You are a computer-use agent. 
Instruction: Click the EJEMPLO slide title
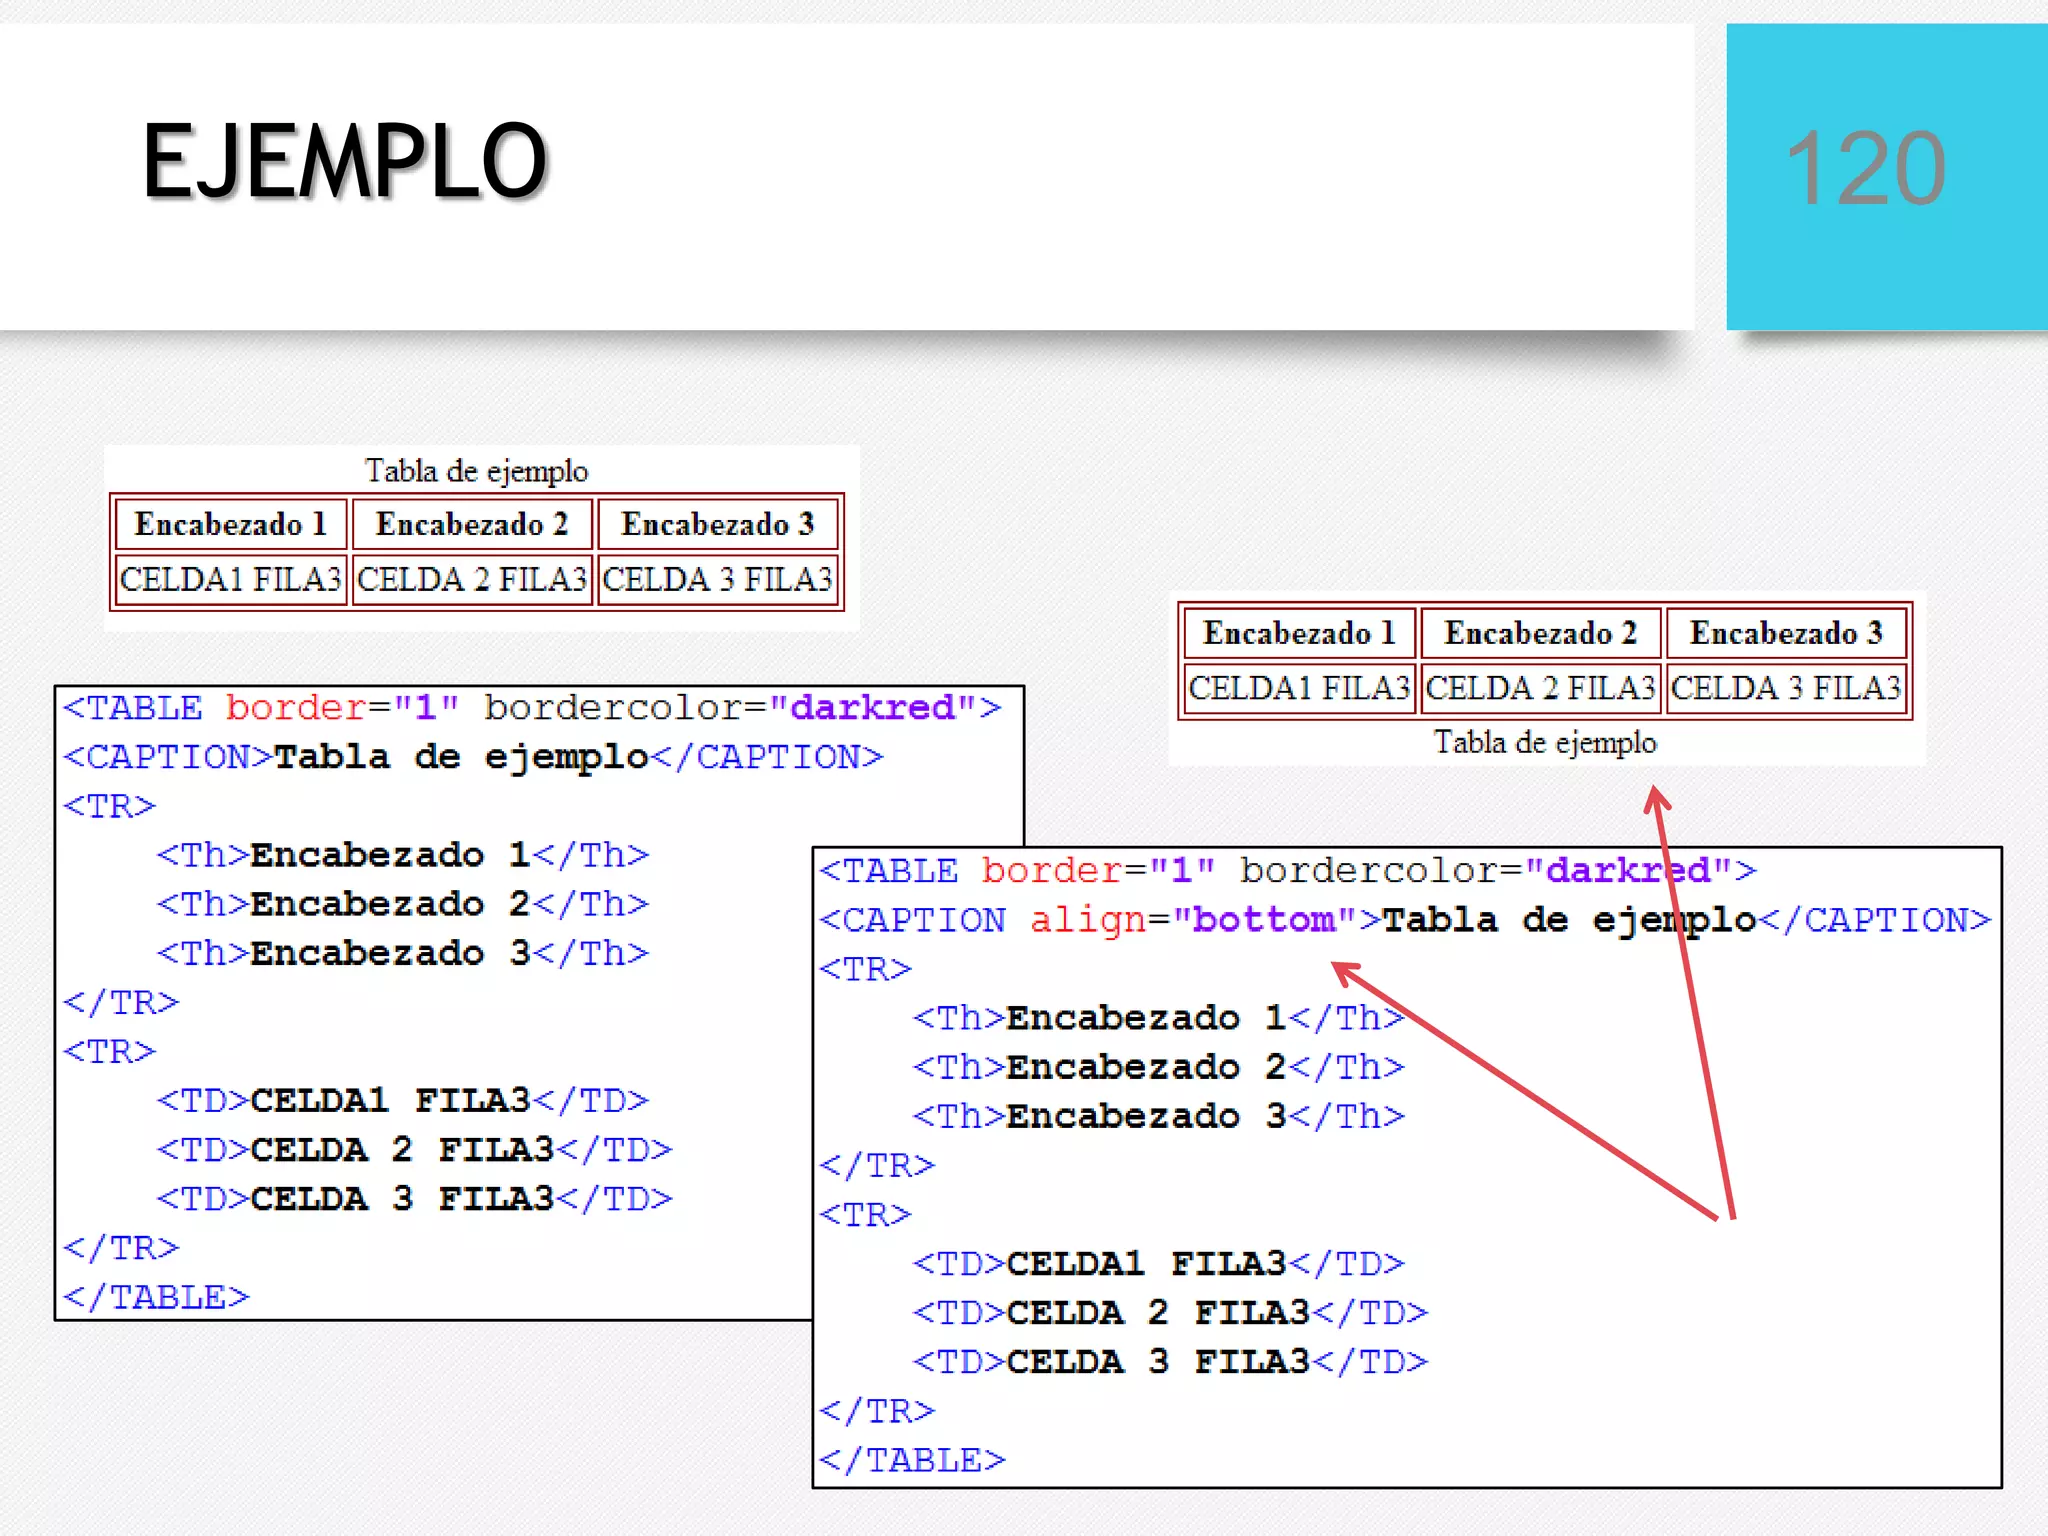click(345, 162)
